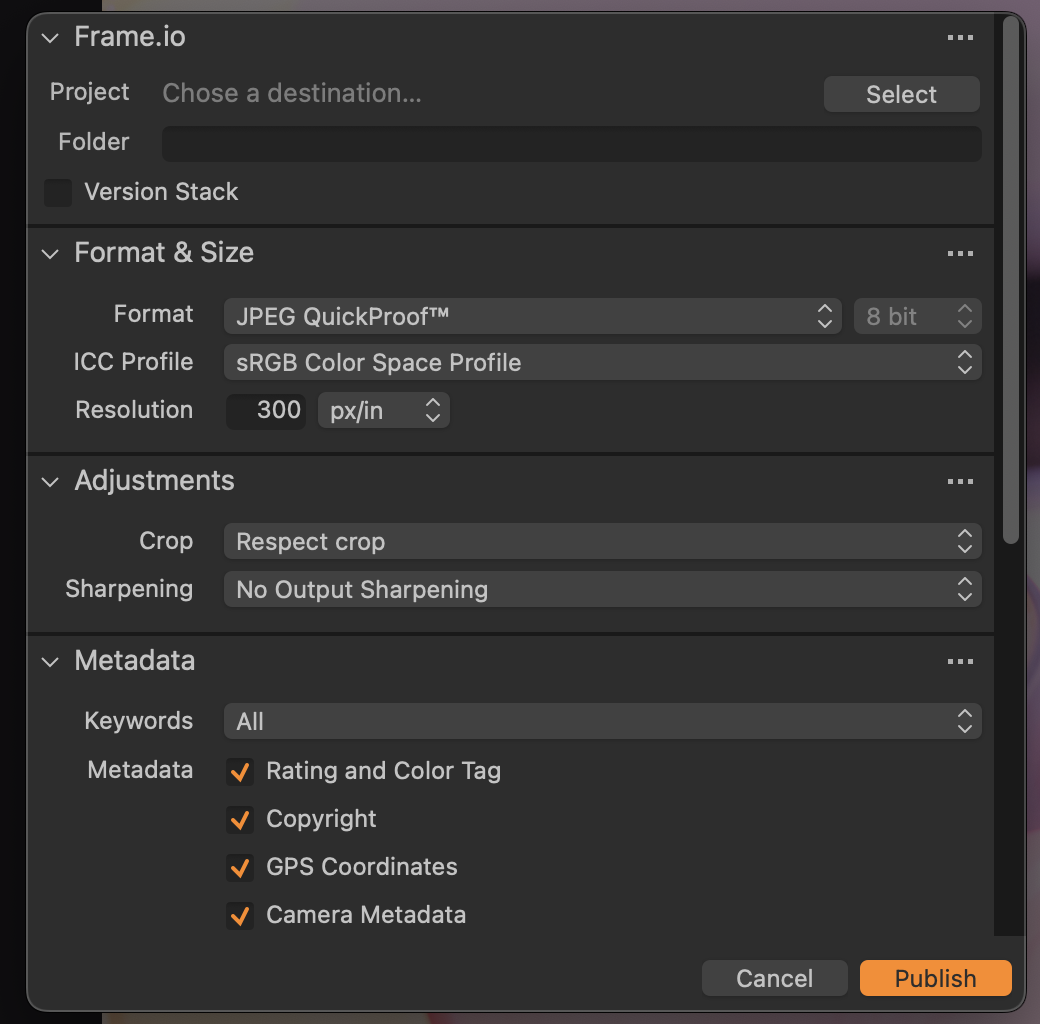Change the px/in resolution unit dropdown
Viewport: 1040px width, 1024px height.
click(384, 411)
